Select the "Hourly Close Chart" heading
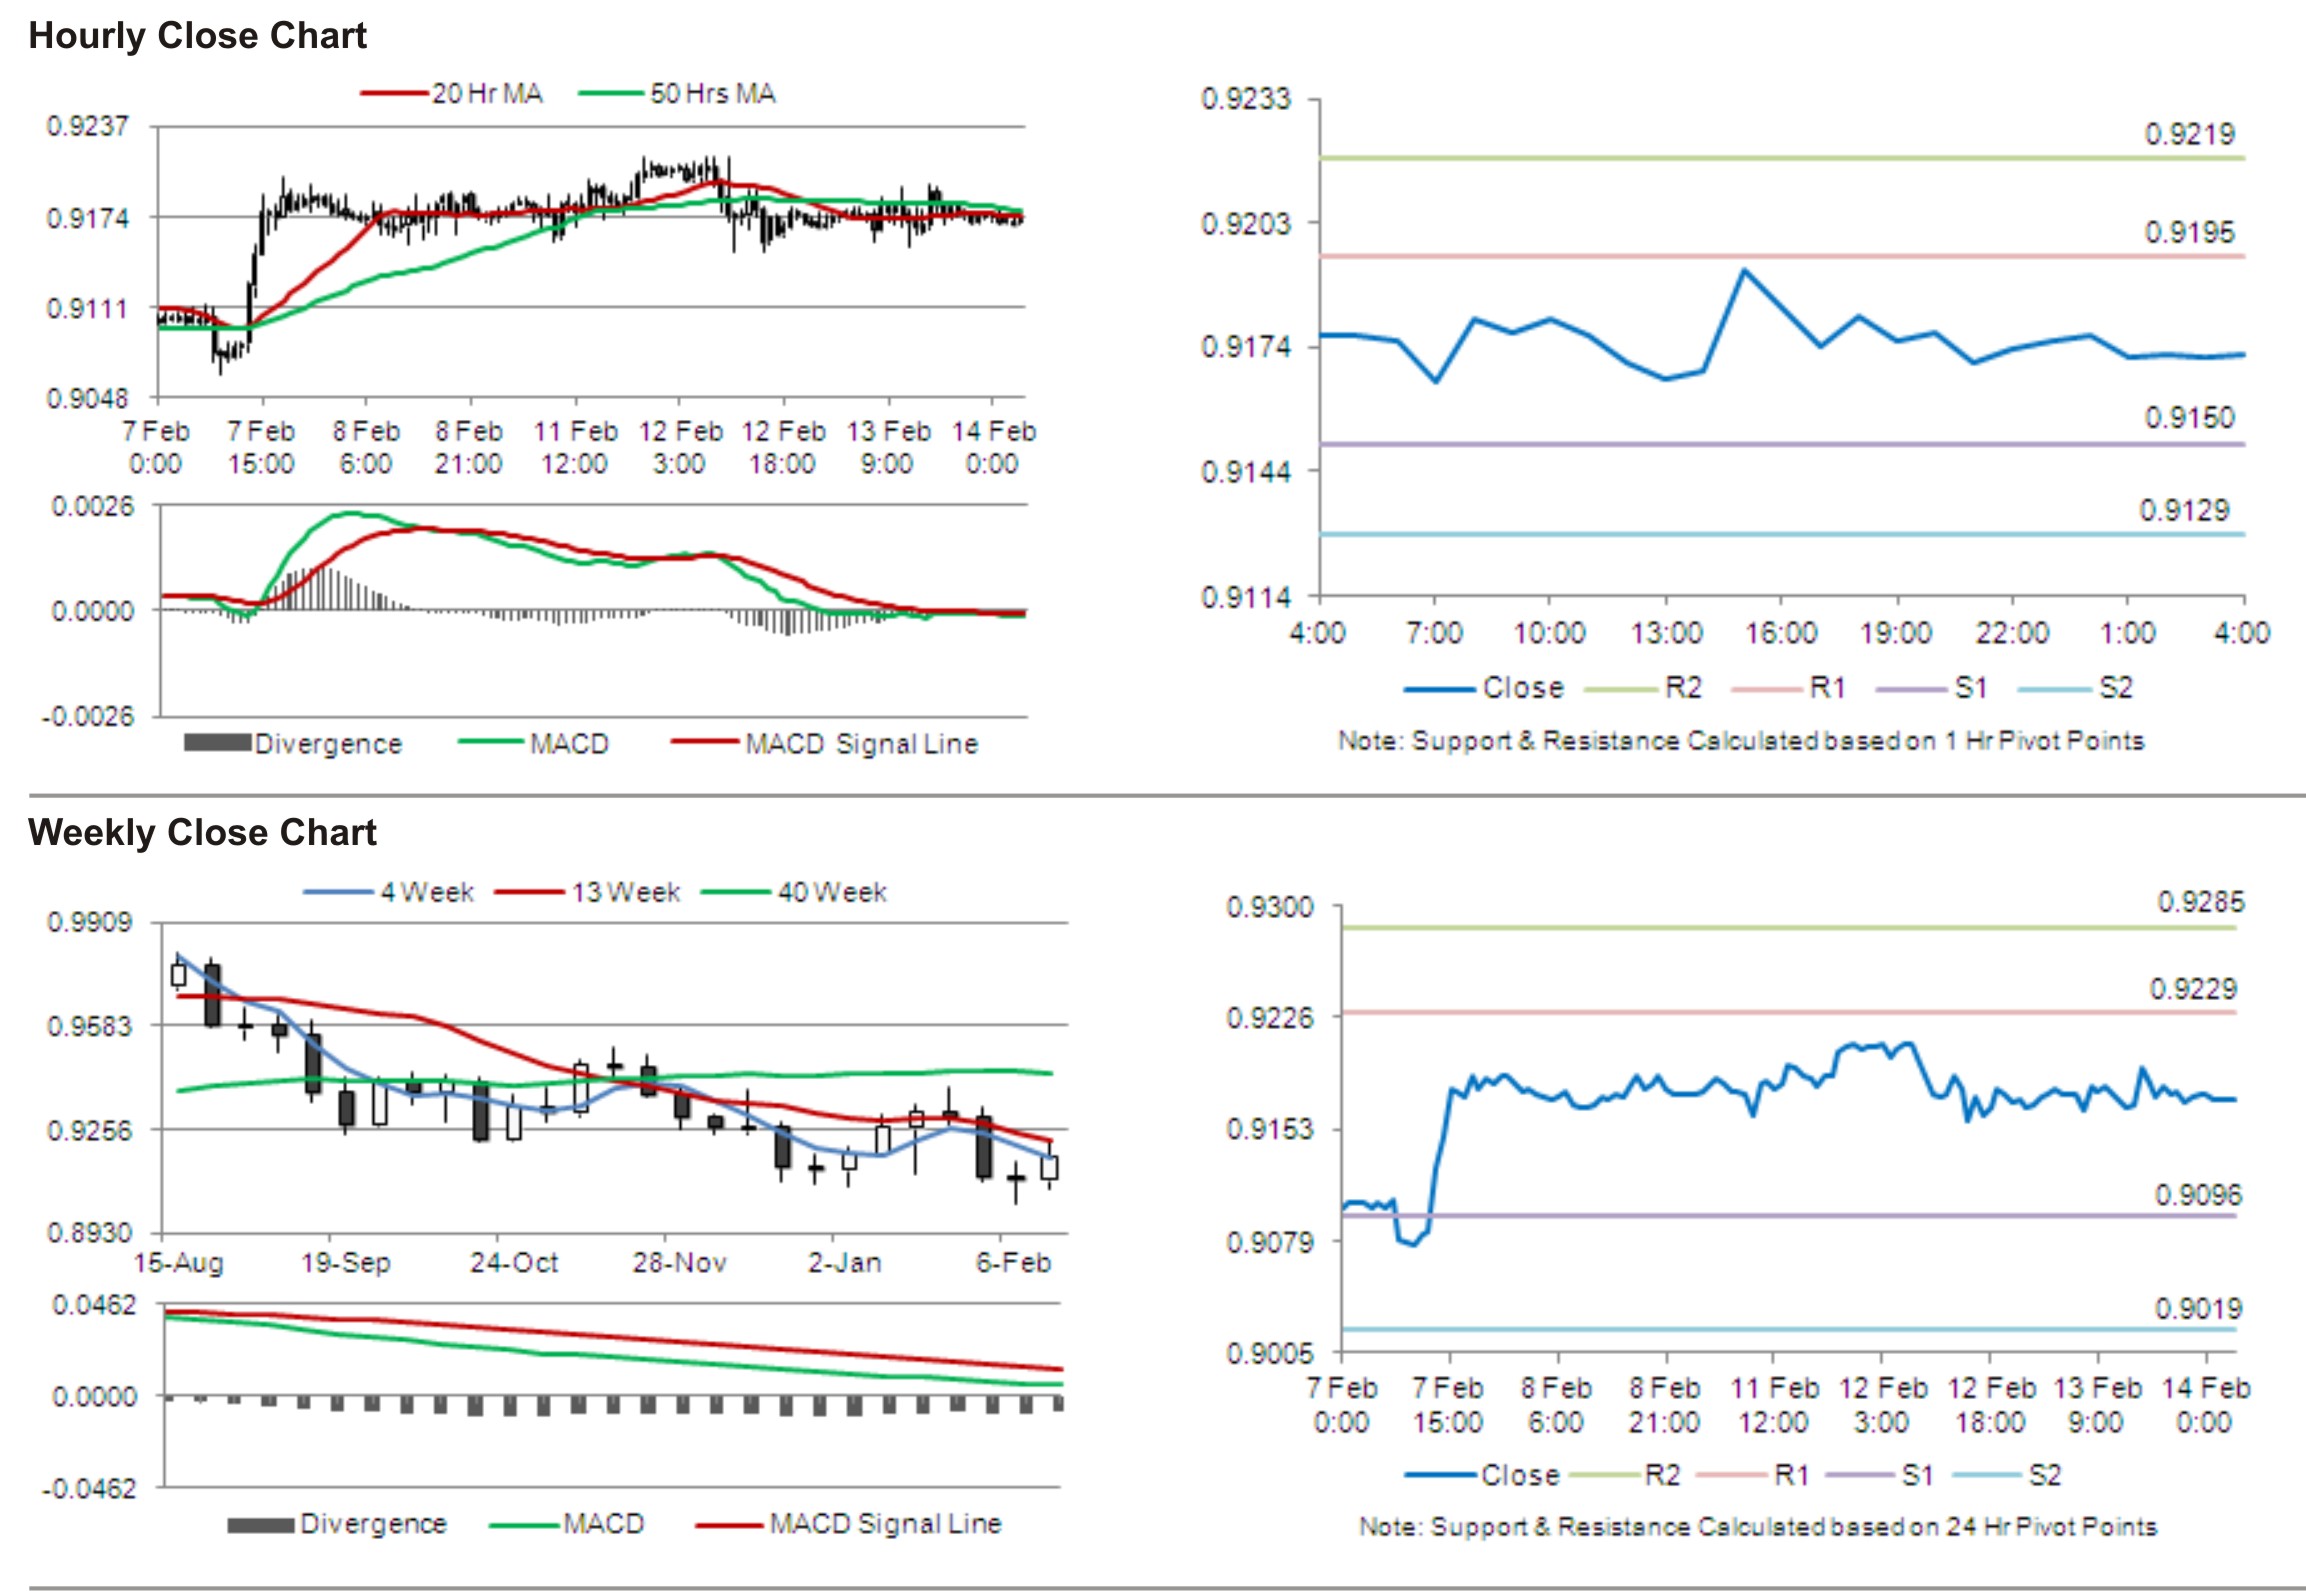This screenshot has width=2306, height=1591. [x=197, y=36]
